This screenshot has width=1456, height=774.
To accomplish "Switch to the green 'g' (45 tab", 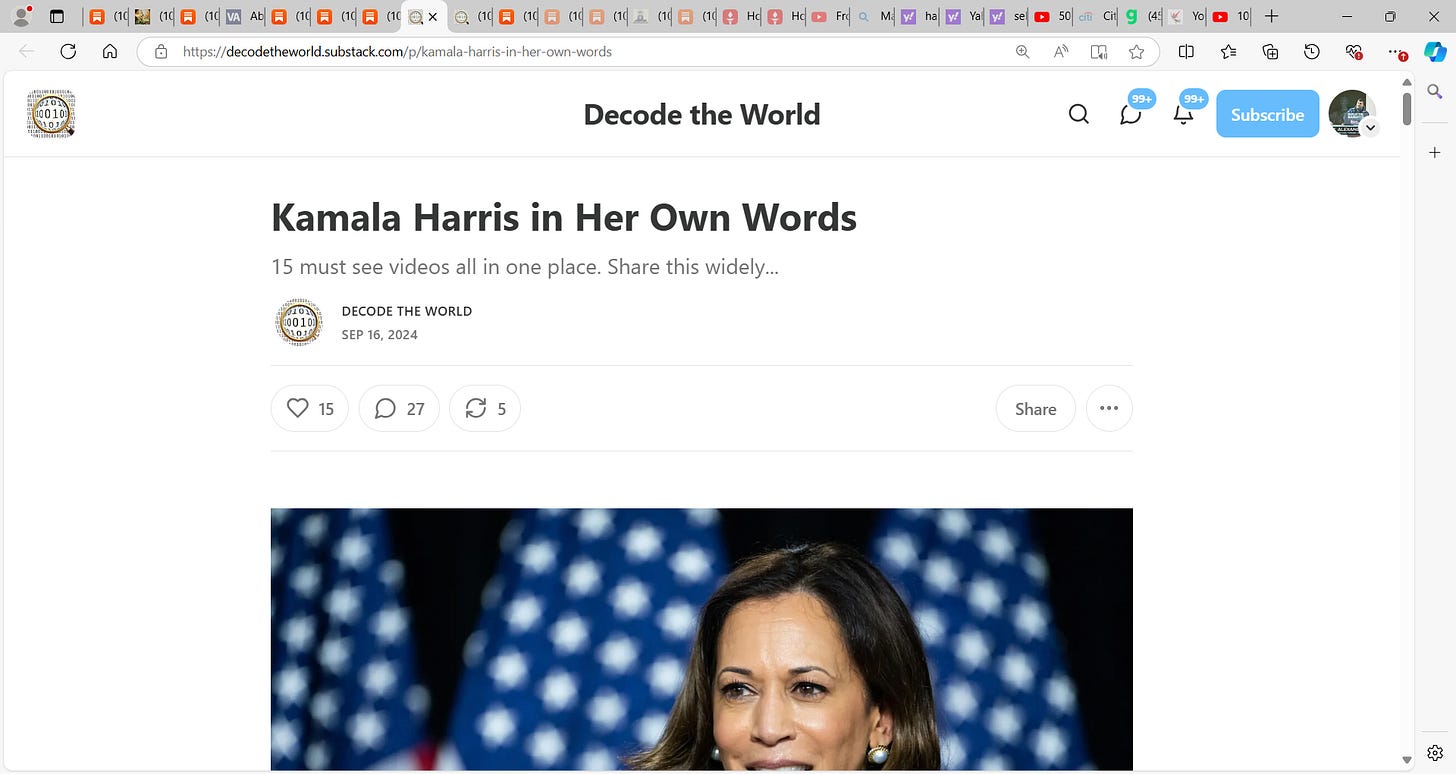I will point(1142,16).
